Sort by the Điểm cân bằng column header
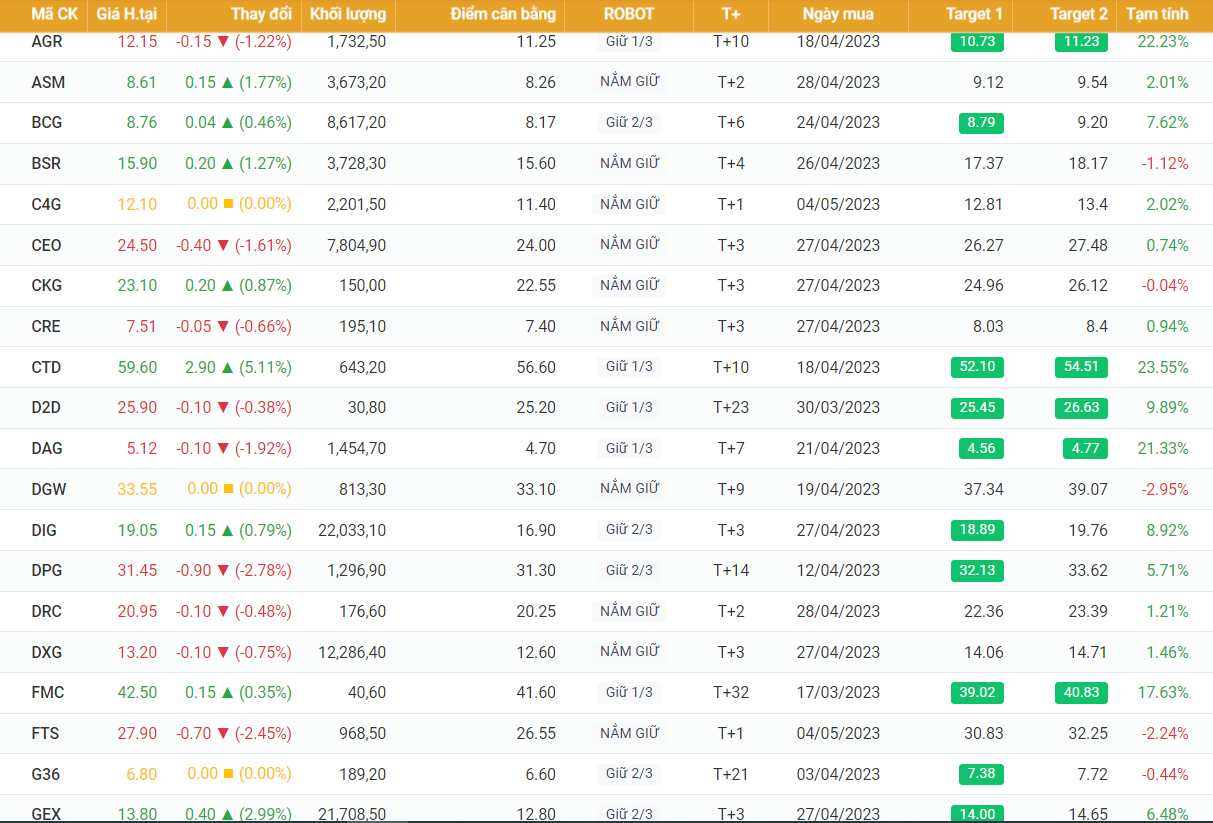The image size is (1213, 823). tap(503, 14)
